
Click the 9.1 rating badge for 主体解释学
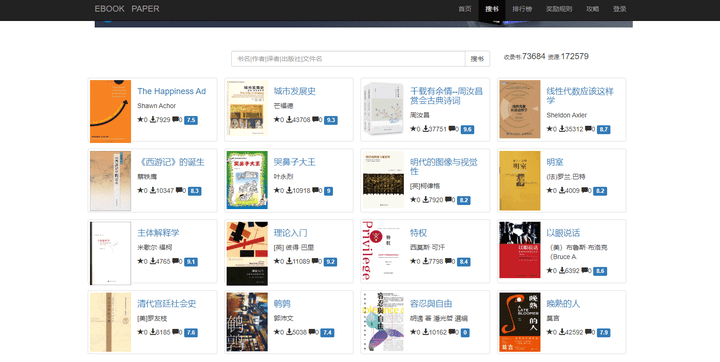click(191, 262)
